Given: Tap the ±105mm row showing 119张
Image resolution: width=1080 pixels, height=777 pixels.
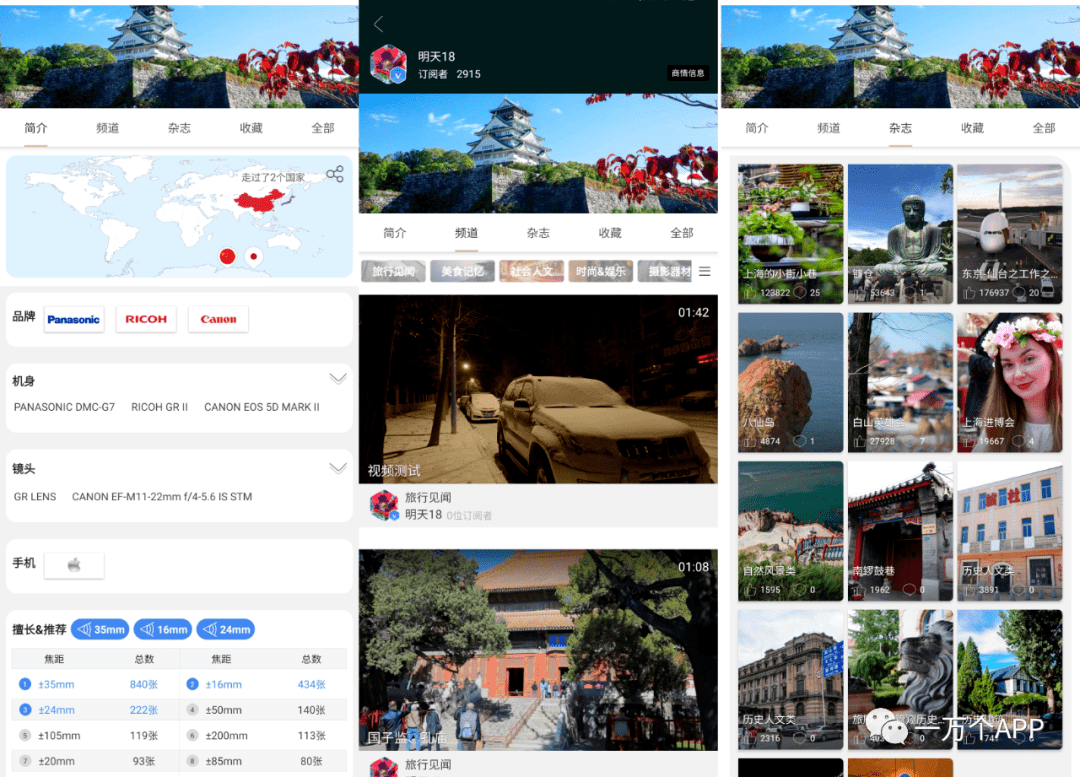Looking at the screenshot, I should [x=96, y=736].
